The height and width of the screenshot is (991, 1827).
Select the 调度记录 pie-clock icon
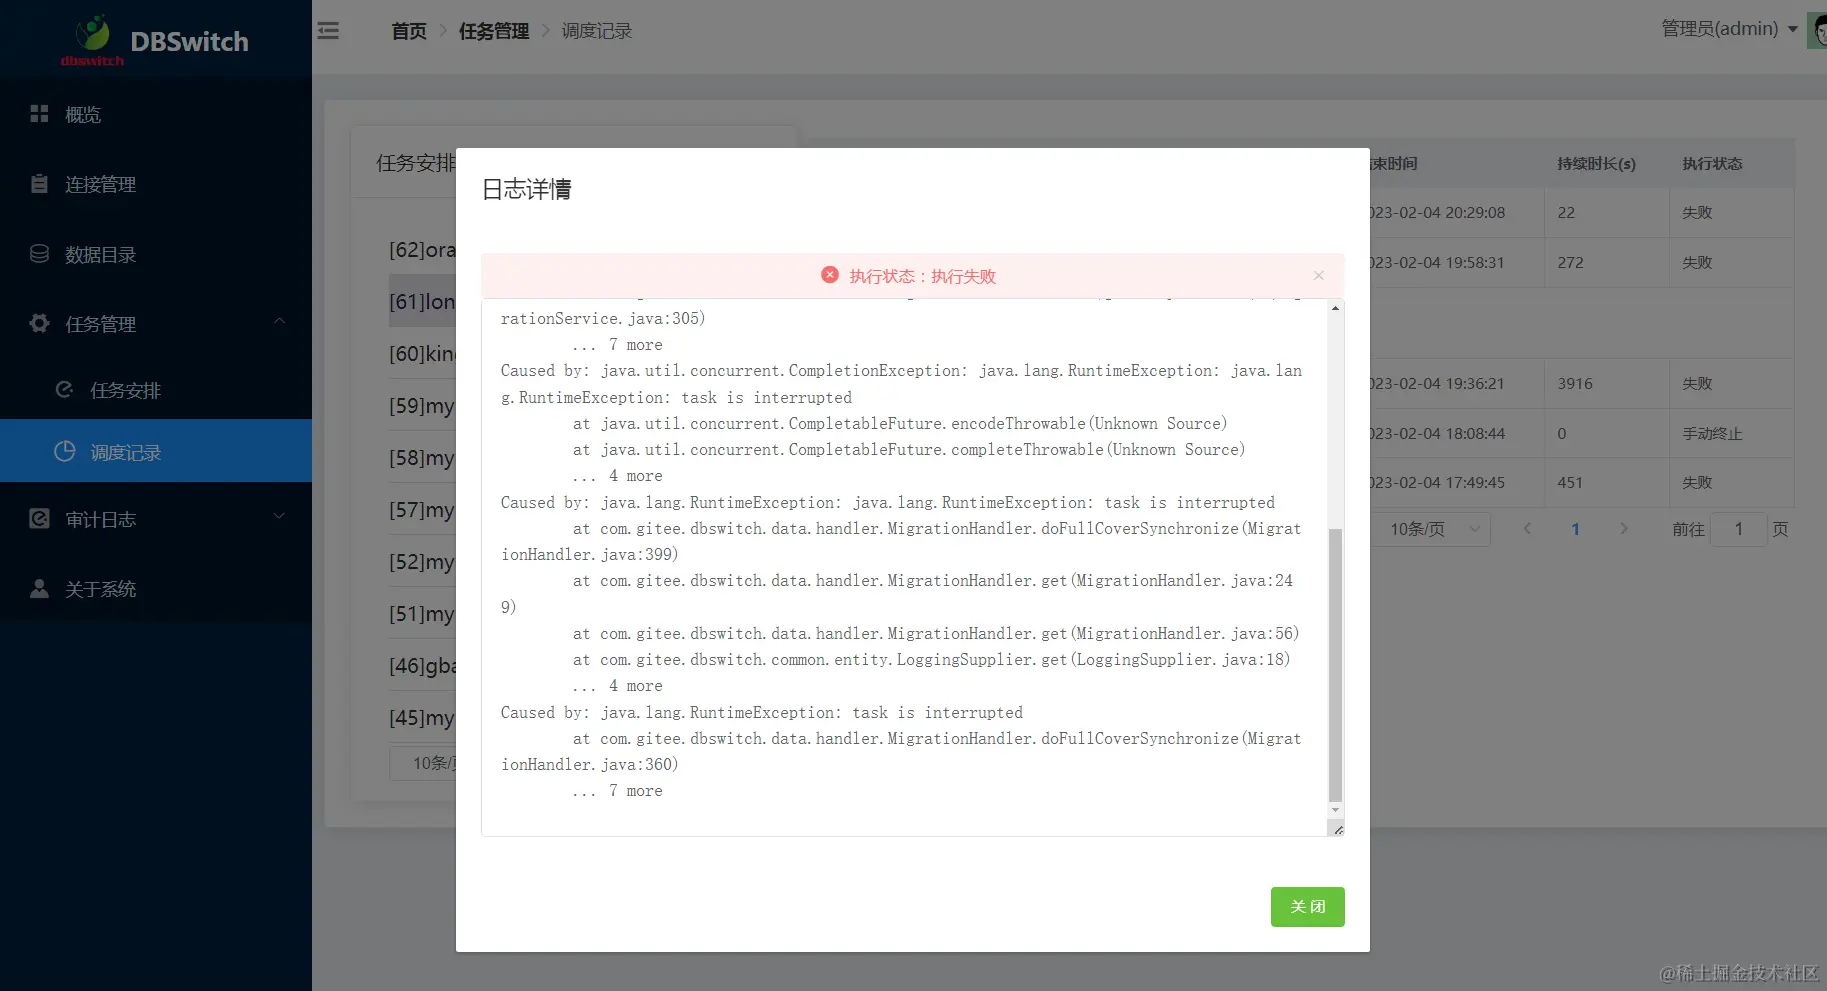(63, 451)
